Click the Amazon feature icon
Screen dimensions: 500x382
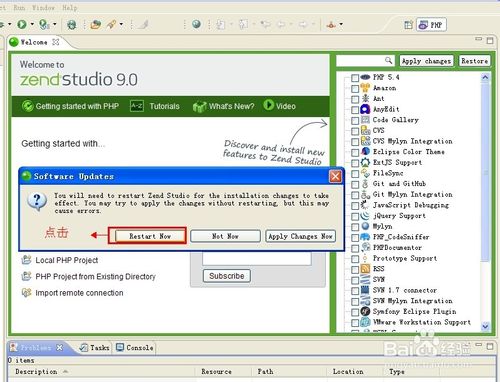click(365, 88)
